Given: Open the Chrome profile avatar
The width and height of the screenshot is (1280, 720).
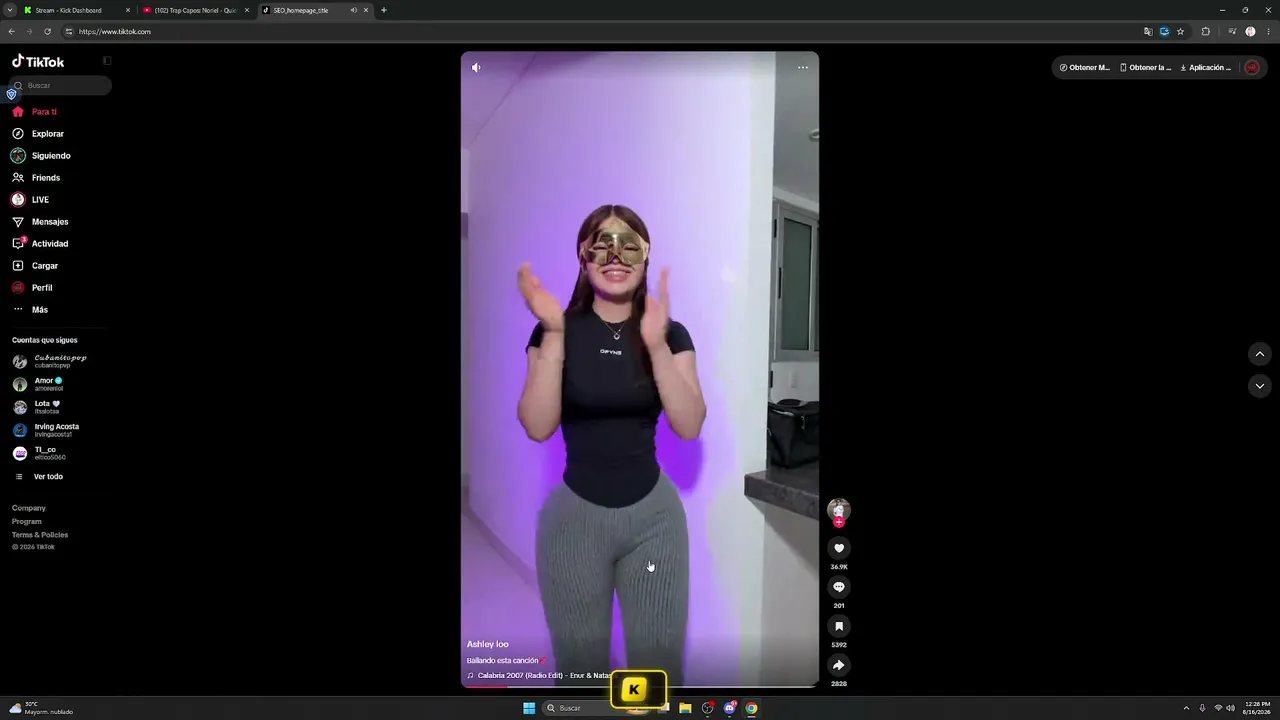Looking at the screenshot, I should point(1250,32).
